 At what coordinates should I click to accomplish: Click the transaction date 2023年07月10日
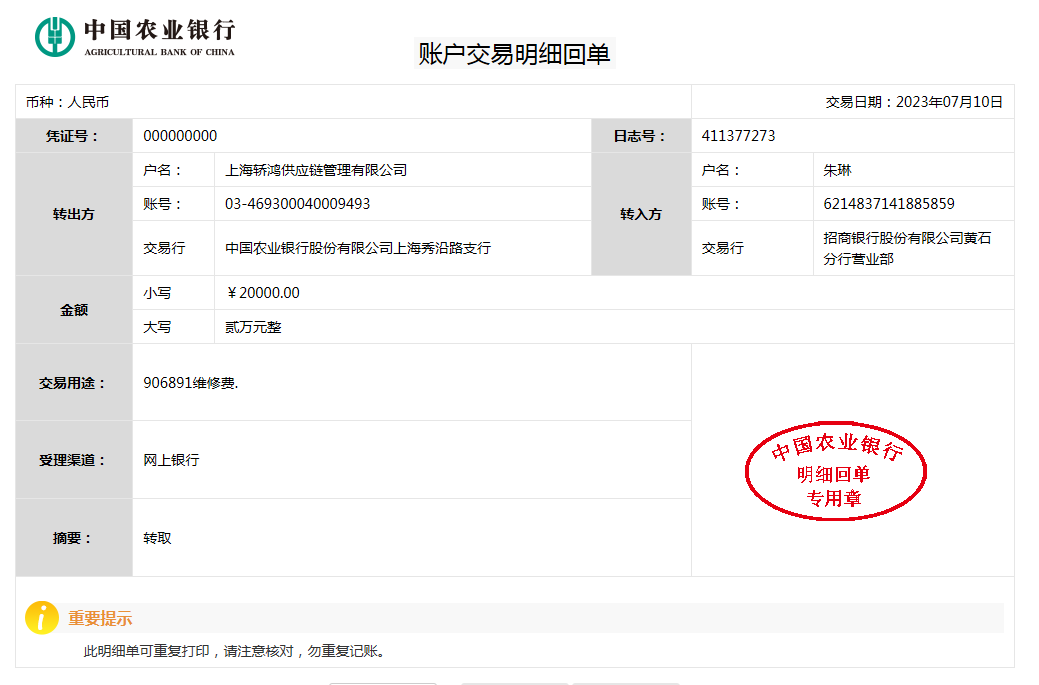(x=913, y=102)
